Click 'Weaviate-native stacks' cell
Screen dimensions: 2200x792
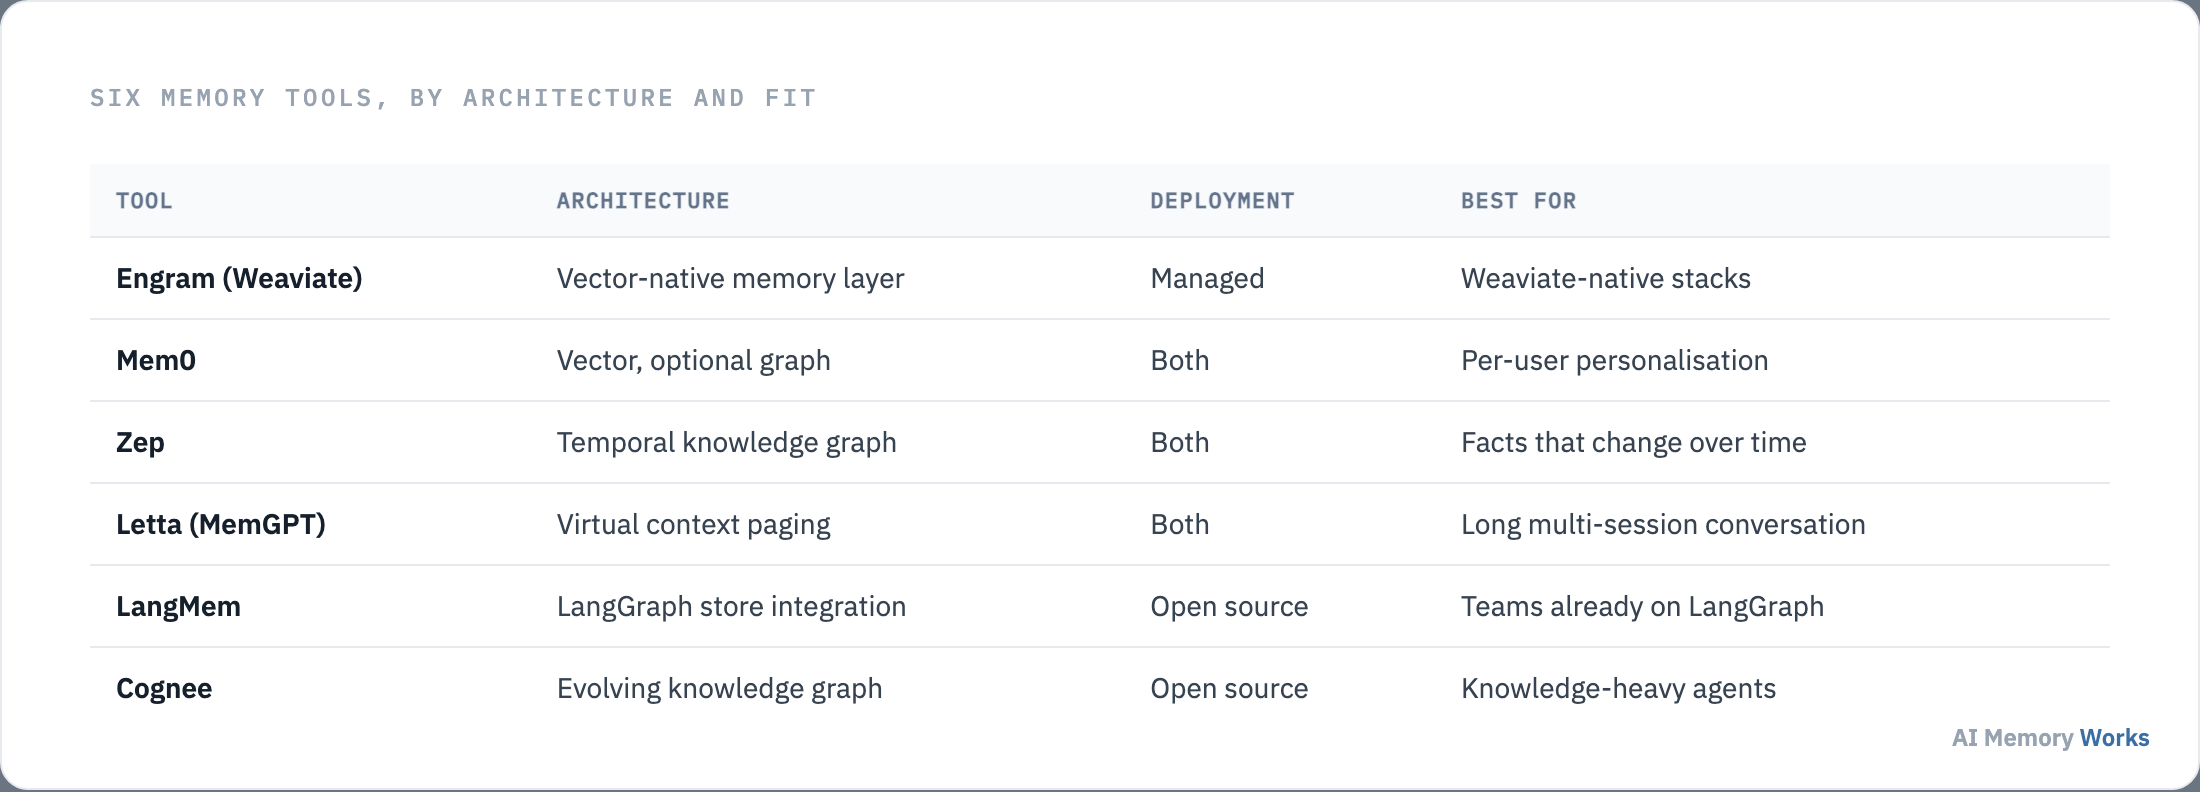pos(1606,279)
